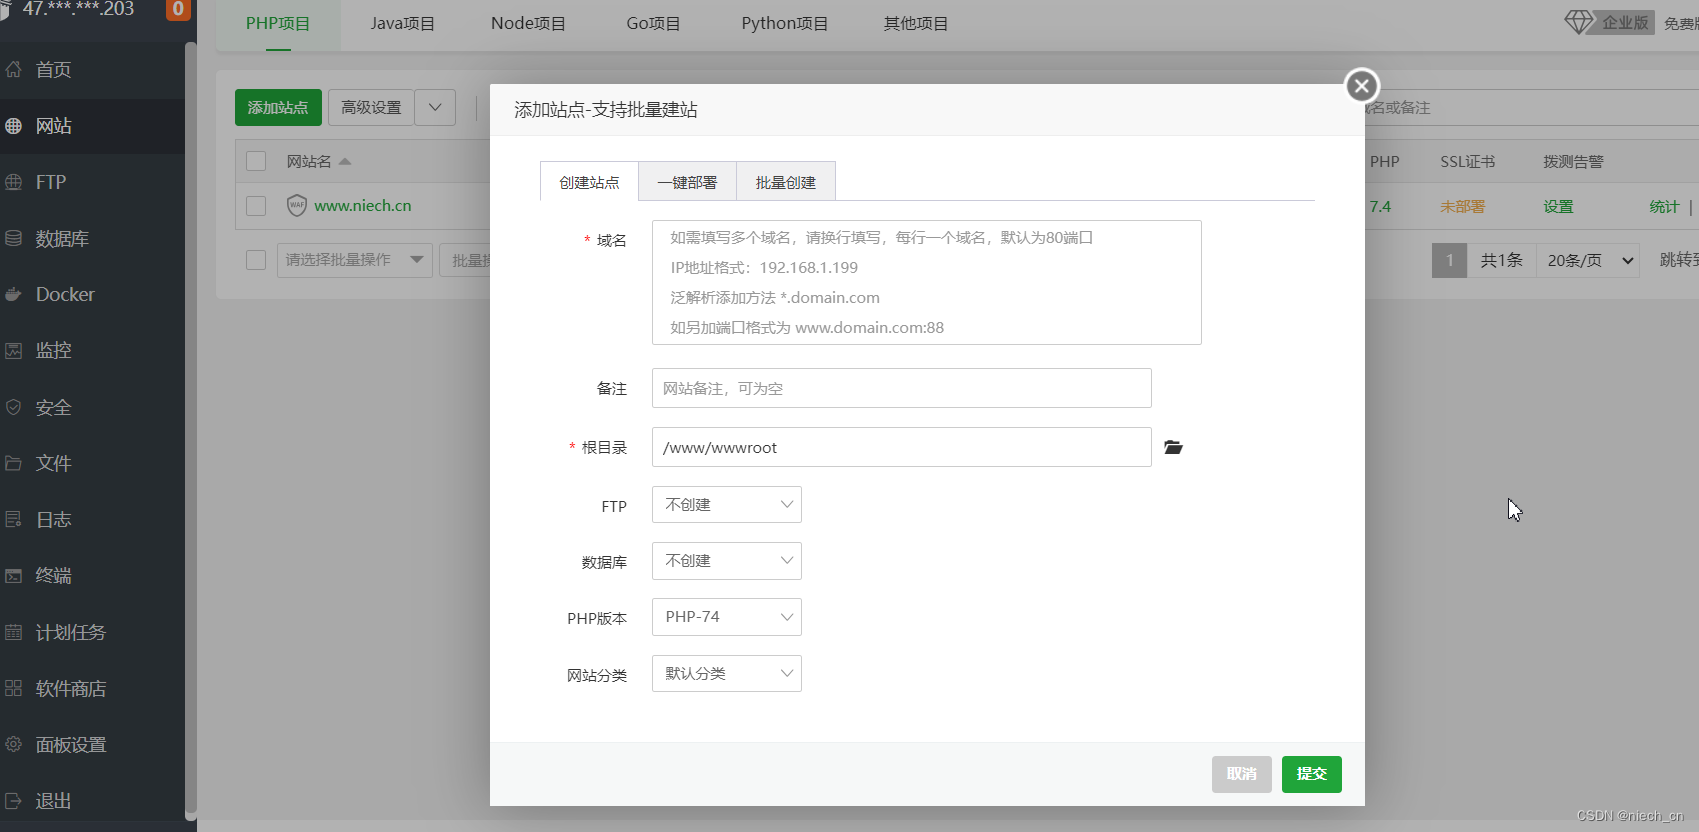Image resolution: width=1699 pixels, height=832 pixels.
Task: Click the 高级设置 button
Action: tap(371, 107)
